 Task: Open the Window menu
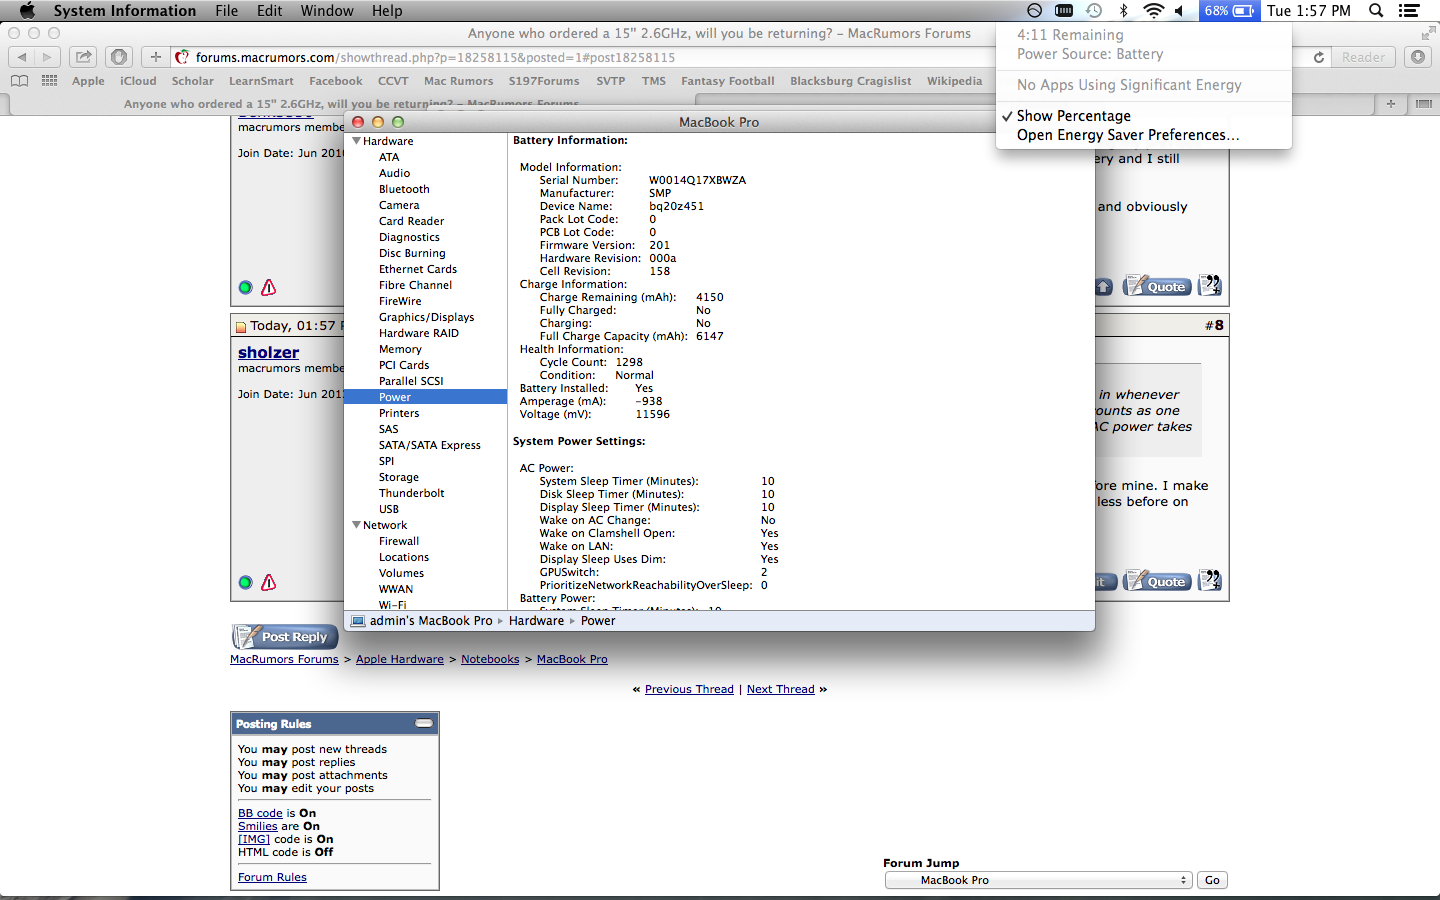tap(327, 11)
